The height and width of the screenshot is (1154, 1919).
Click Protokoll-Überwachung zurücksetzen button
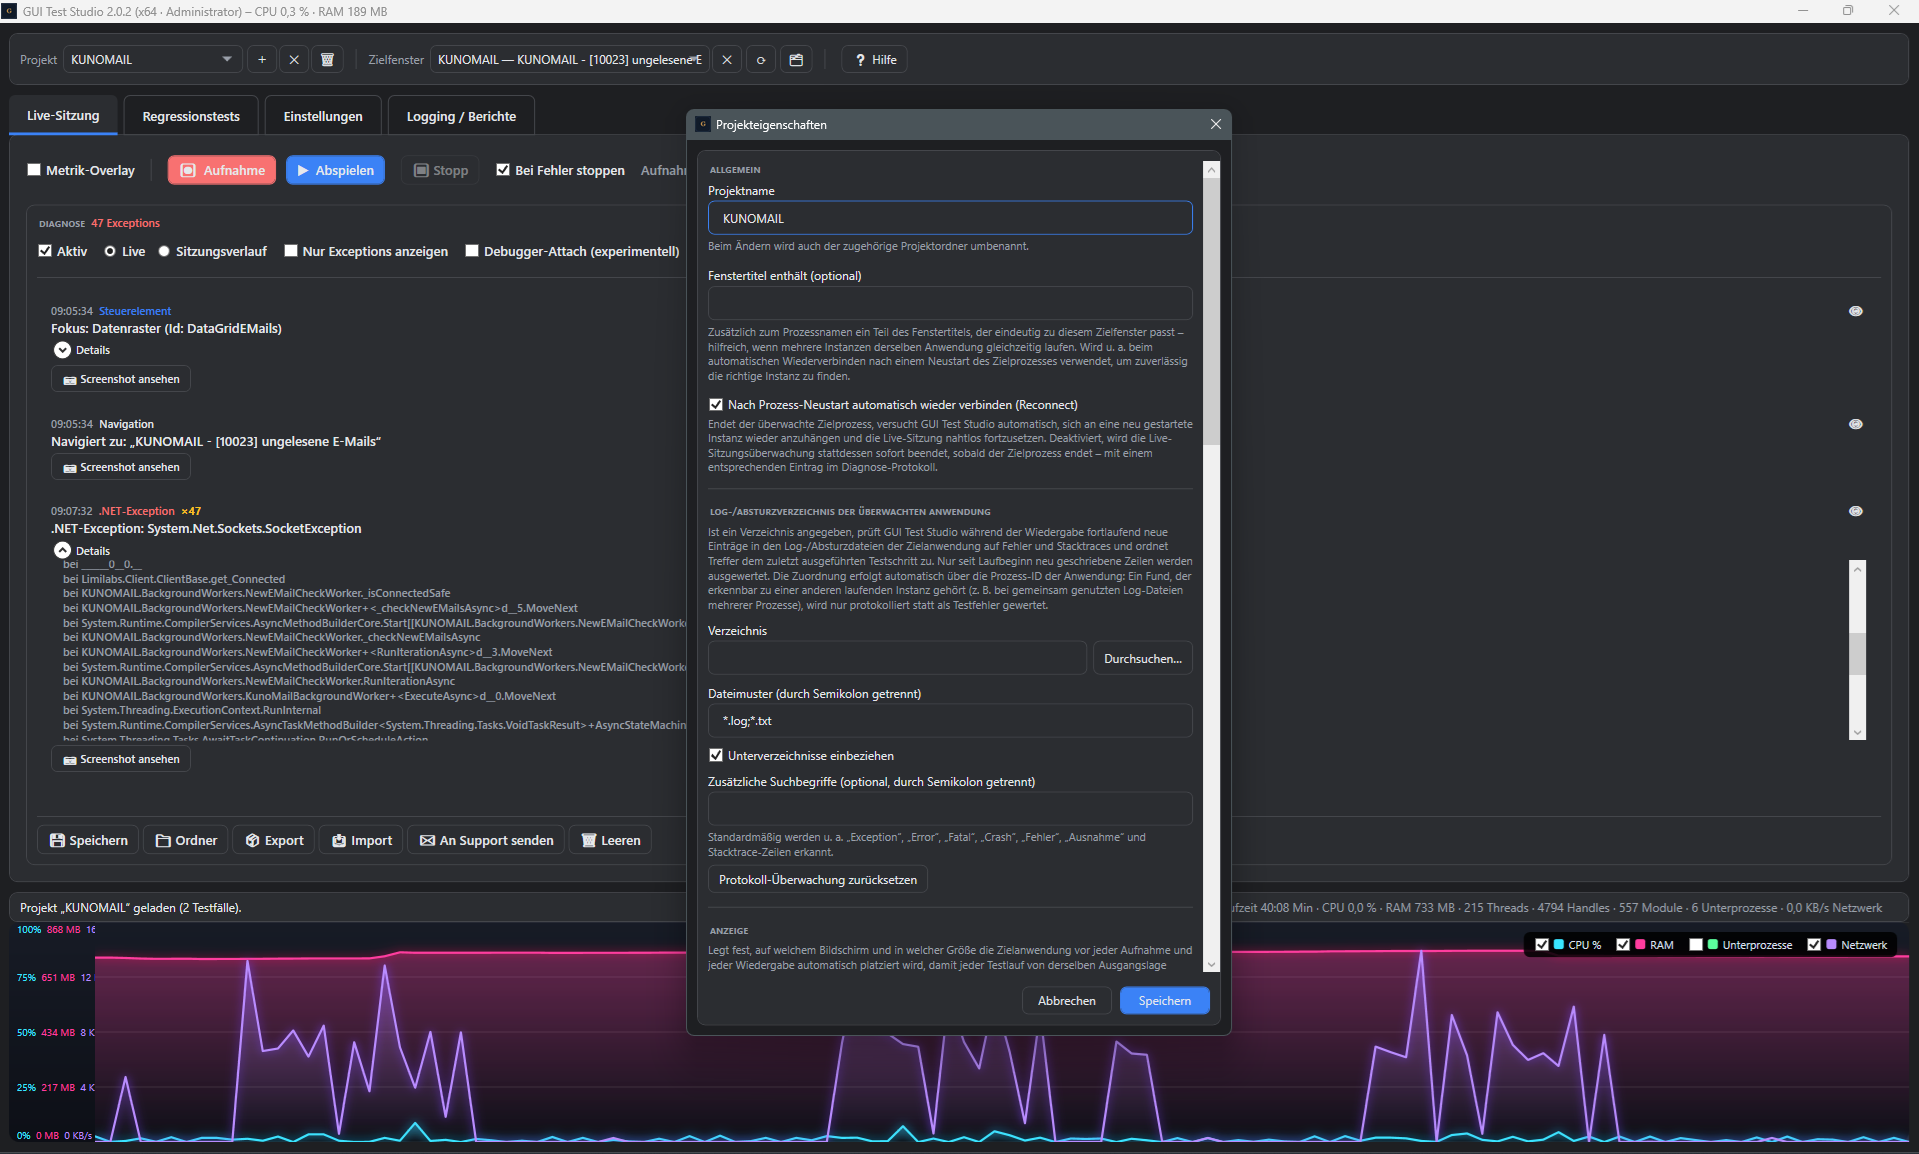[x=817, y=880]
